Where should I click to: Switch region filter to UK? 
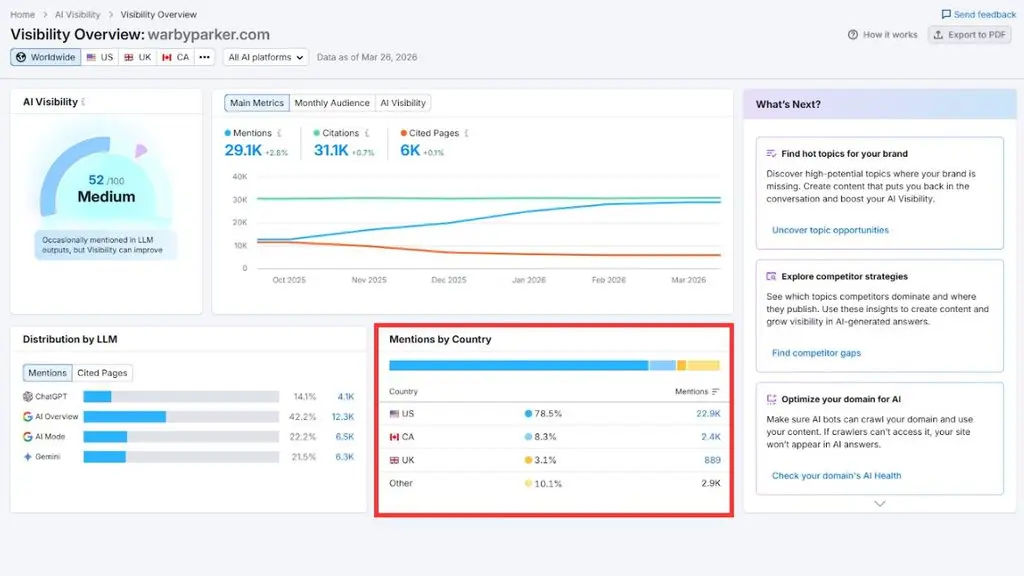coord(138,57)
